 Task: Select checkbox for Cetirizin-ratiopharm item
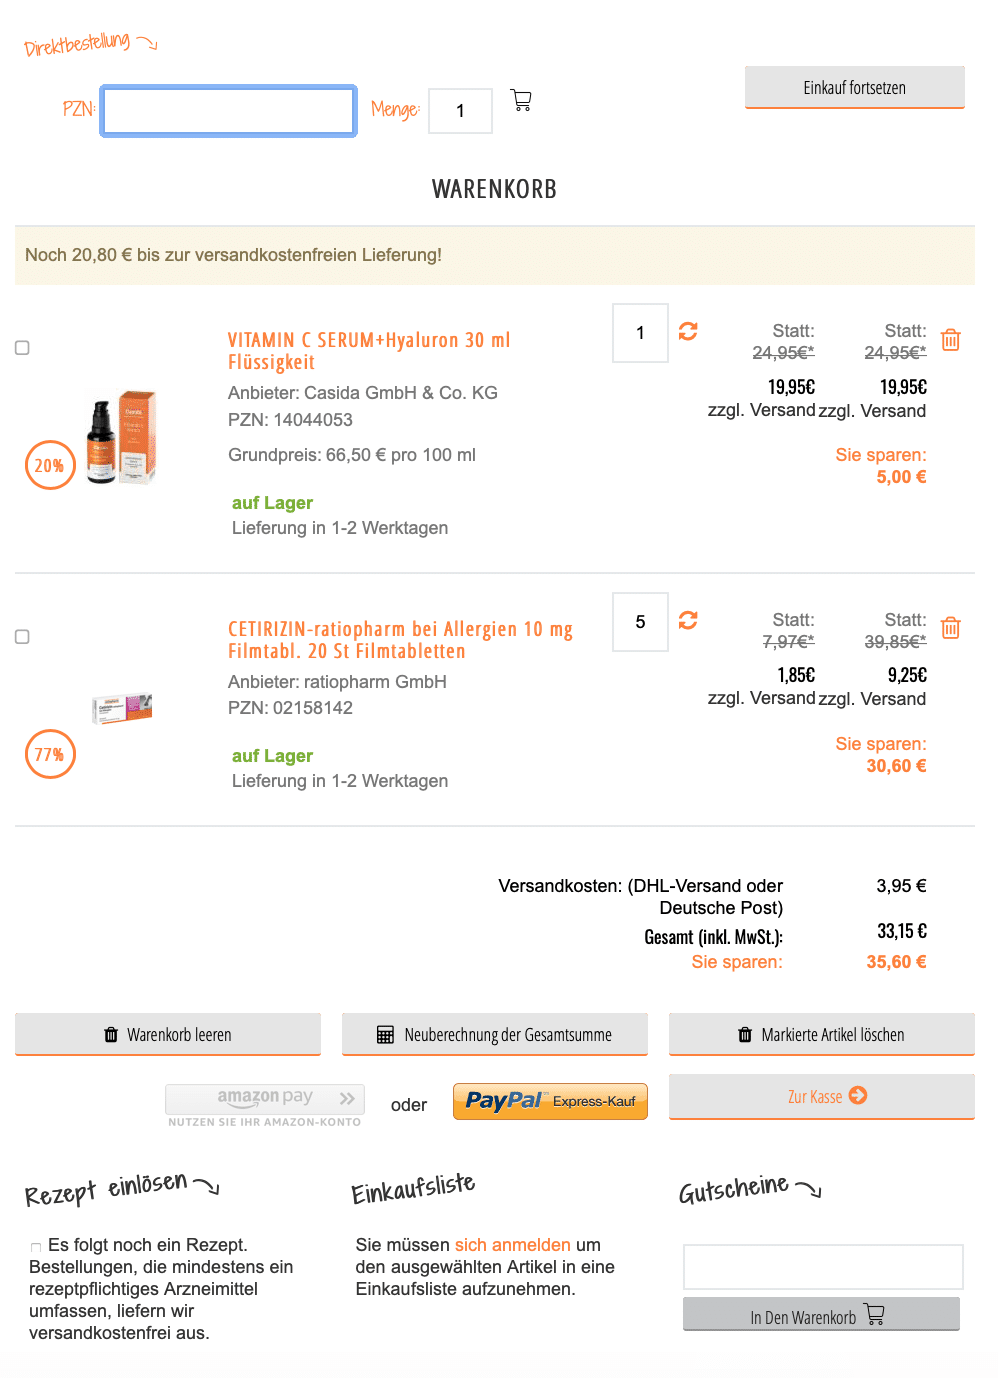click(x=22, y=637)
